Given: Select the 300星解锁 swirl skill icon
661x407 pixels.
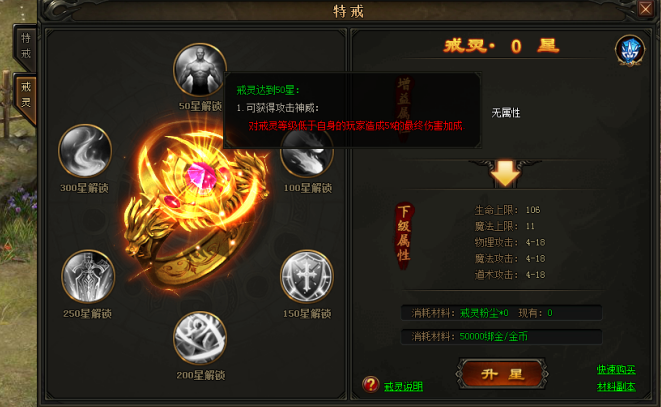Looking at the screenshot, I should 85,151.
